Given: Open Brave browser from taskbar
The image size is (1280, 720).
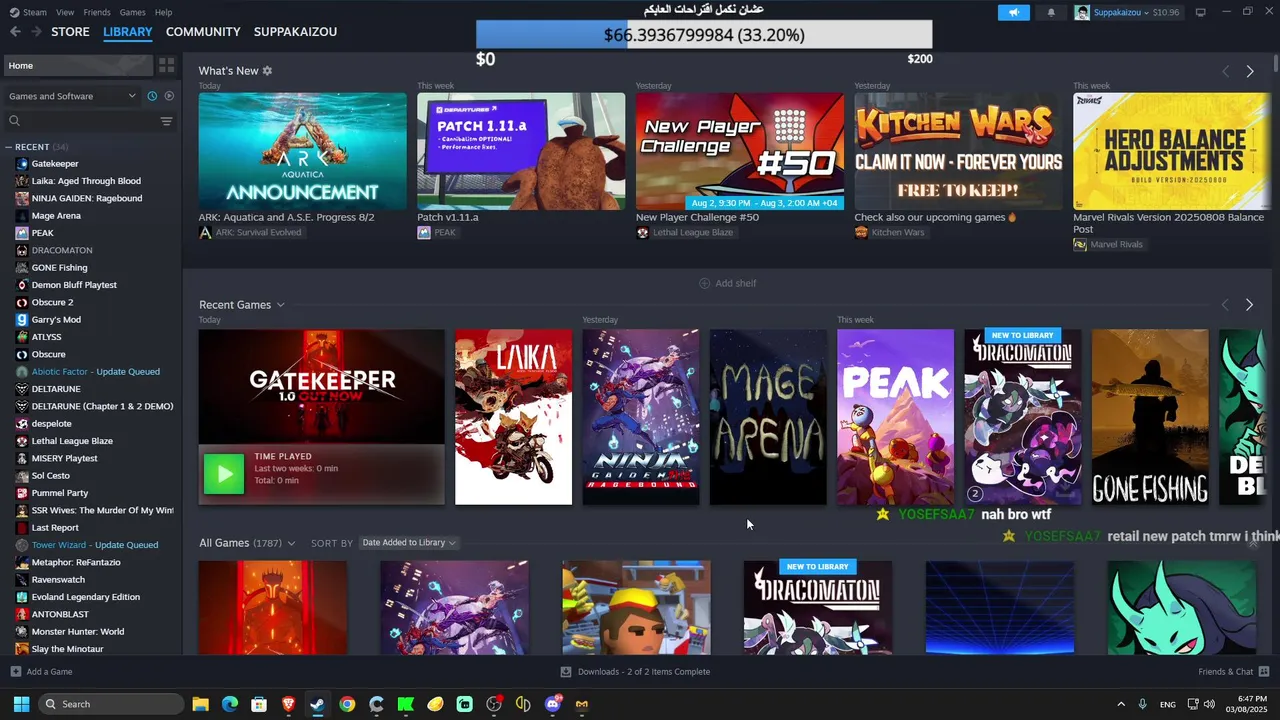Looking at the screenshot, I should click(x=288, y=704).
